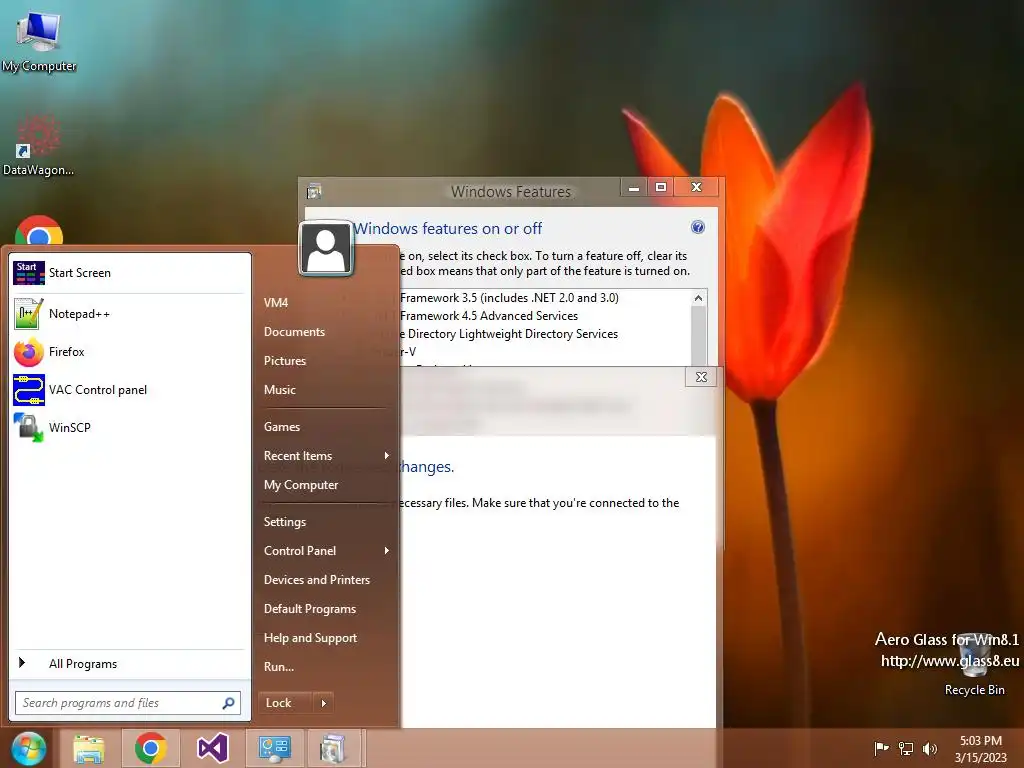Open Help and Support

[x=310, y=638]
